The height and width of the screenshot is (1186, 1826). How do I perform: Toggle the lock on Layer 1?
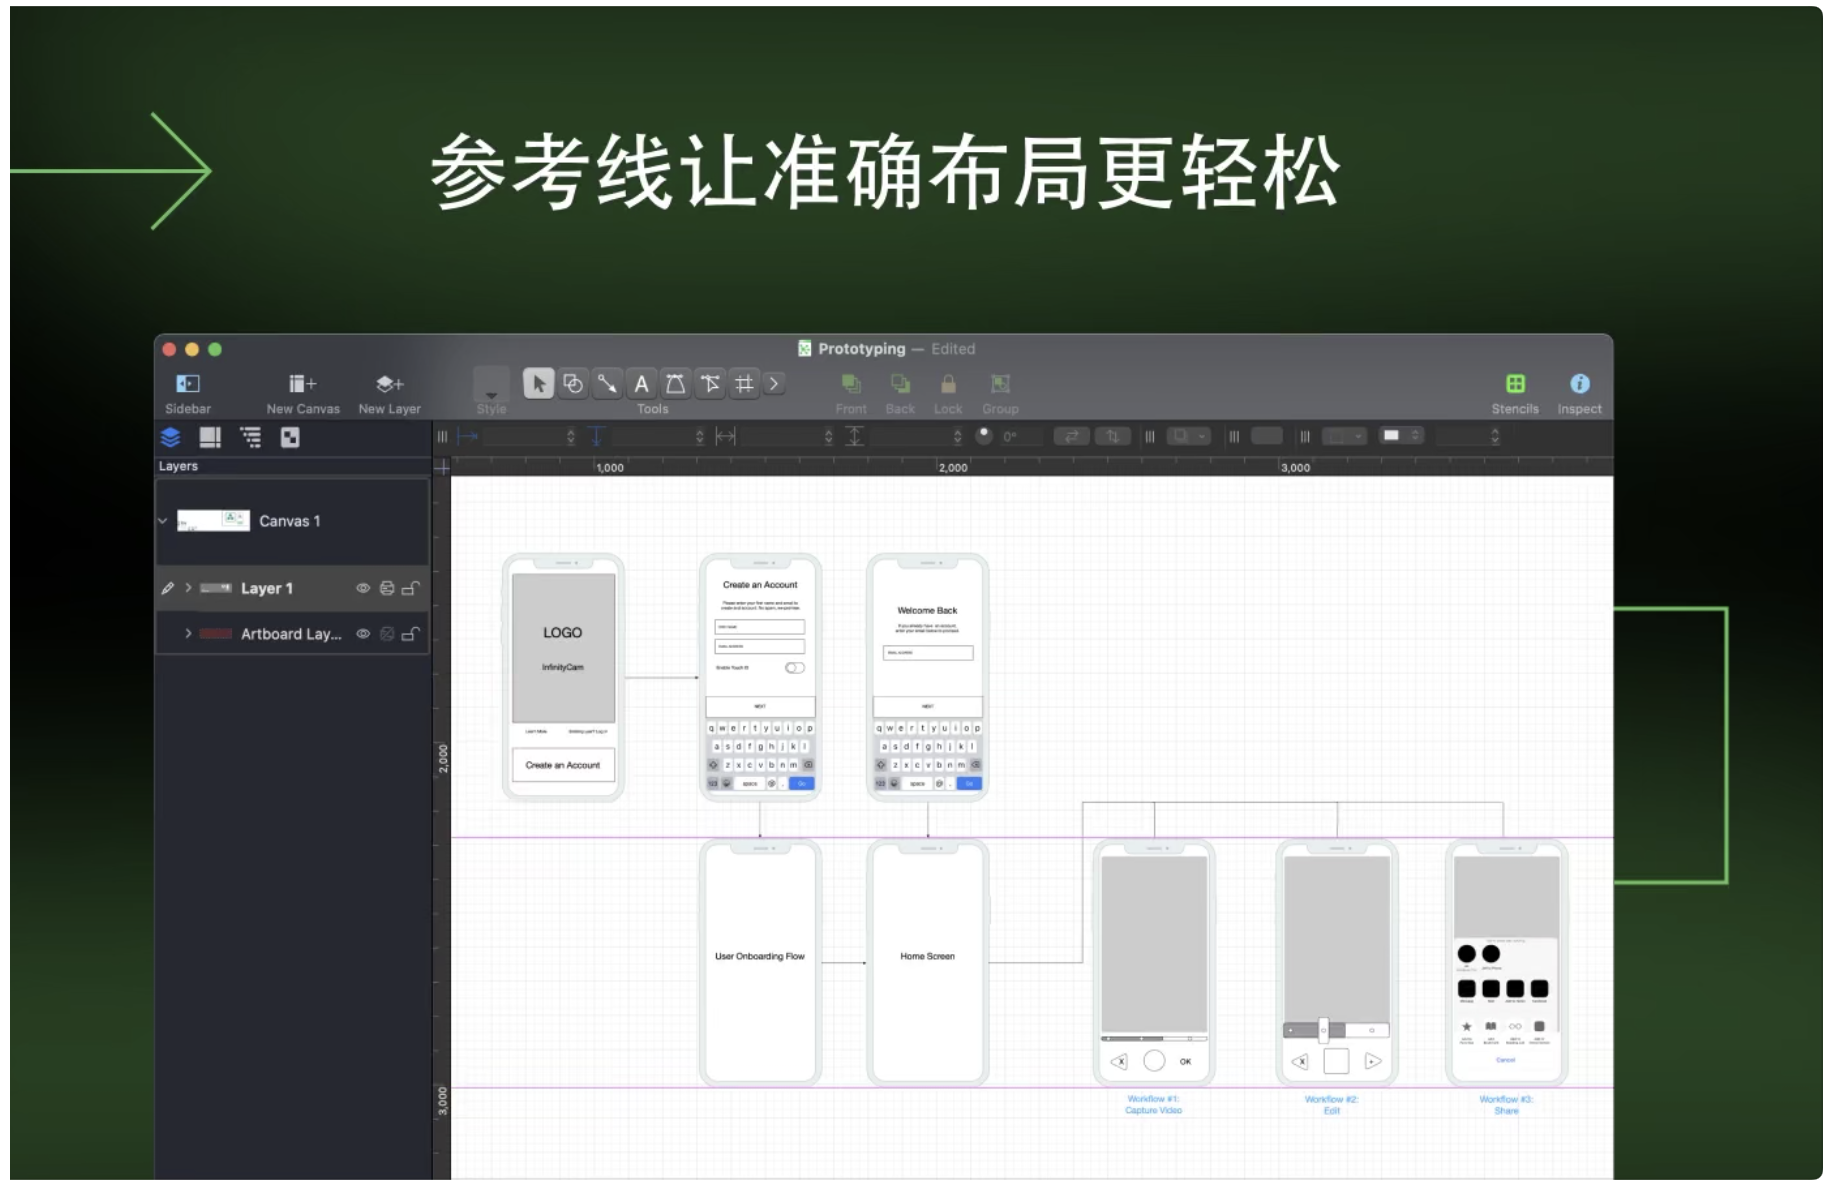tap(410, 589)
